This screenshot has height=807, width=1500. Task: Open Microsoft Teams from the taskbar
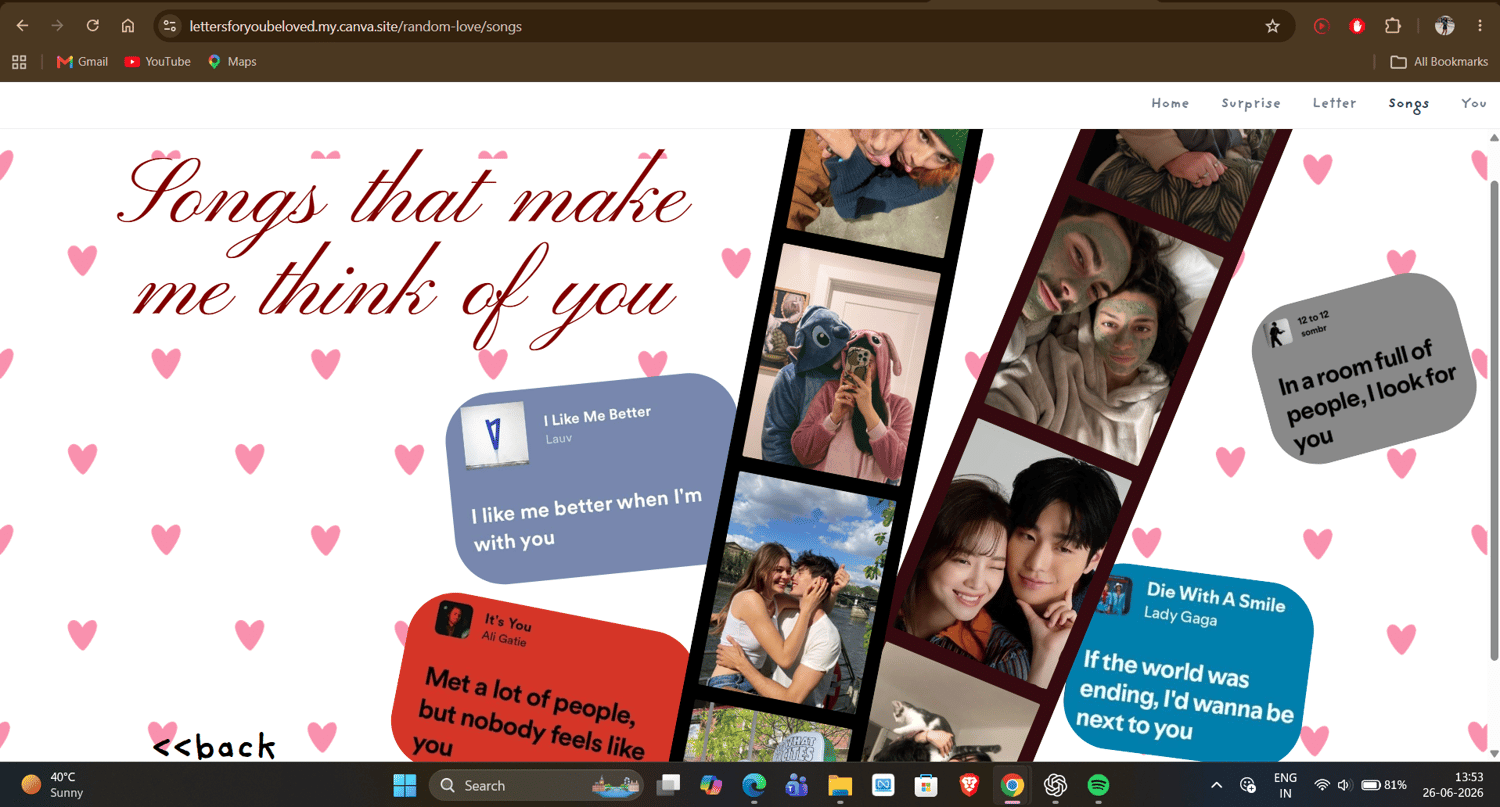pos(797,785)
